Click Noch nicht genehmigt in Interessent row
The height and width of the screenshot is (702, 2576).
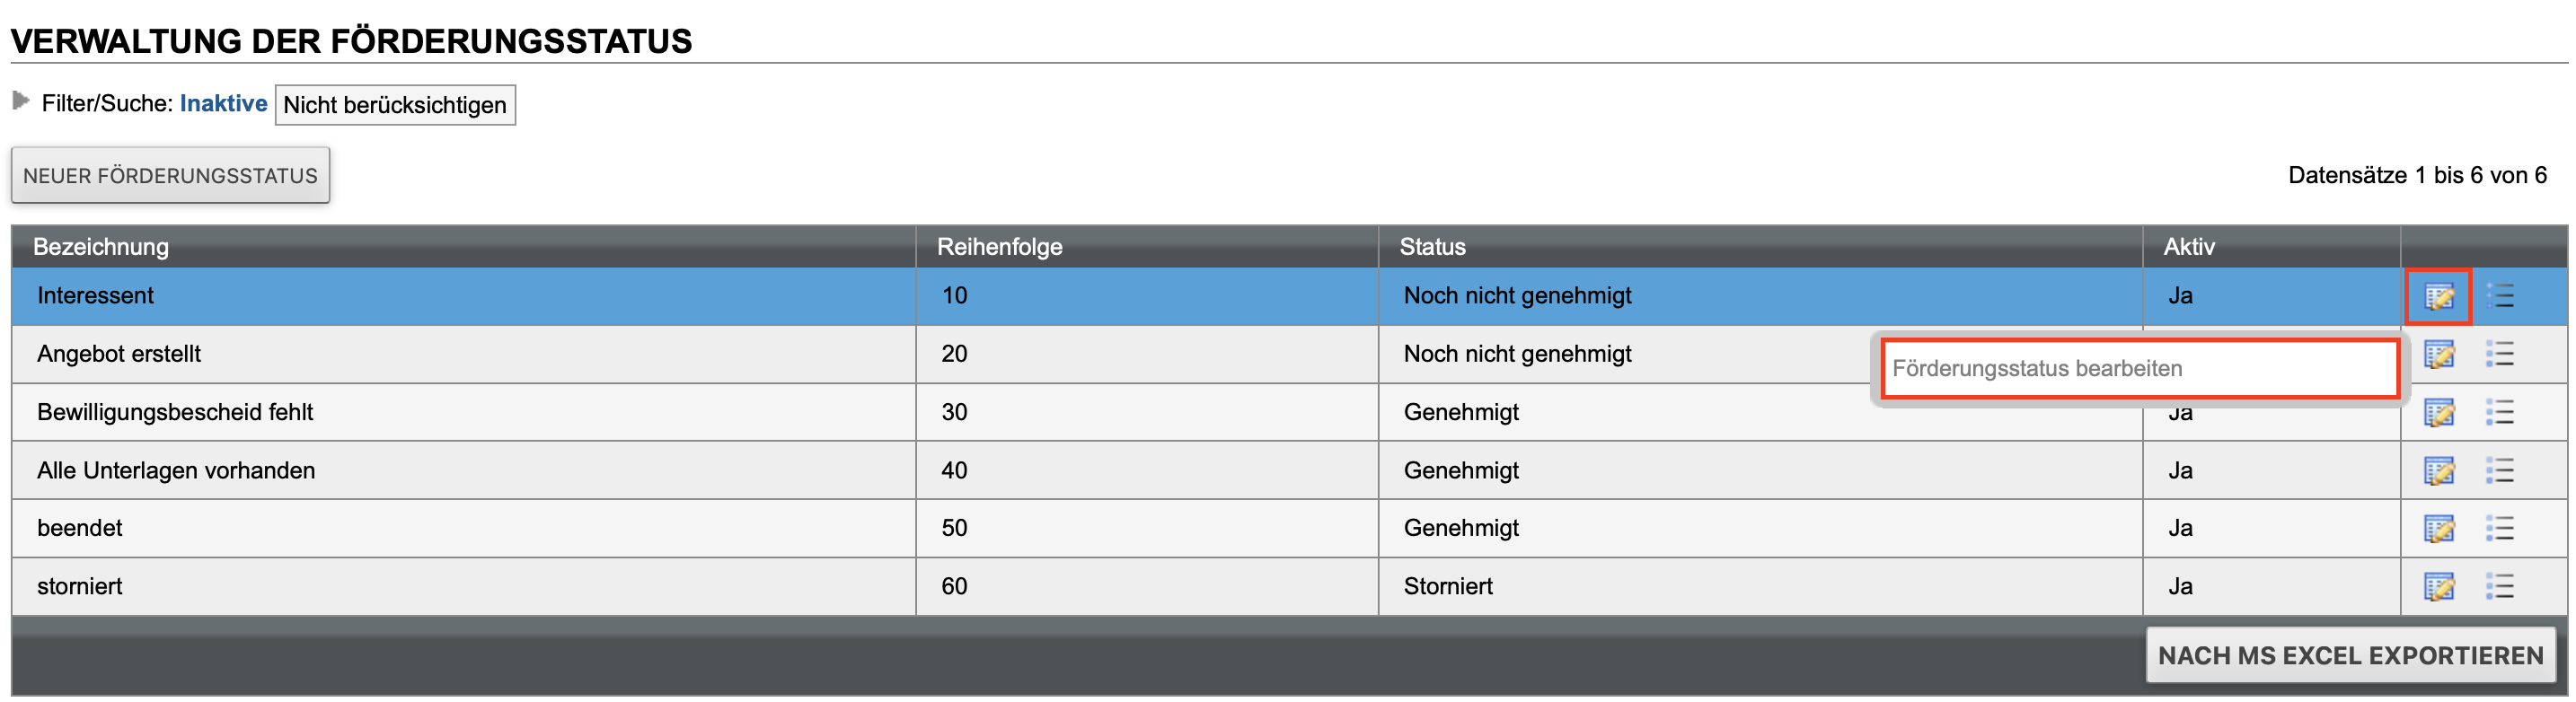(x=1517, y=296)
